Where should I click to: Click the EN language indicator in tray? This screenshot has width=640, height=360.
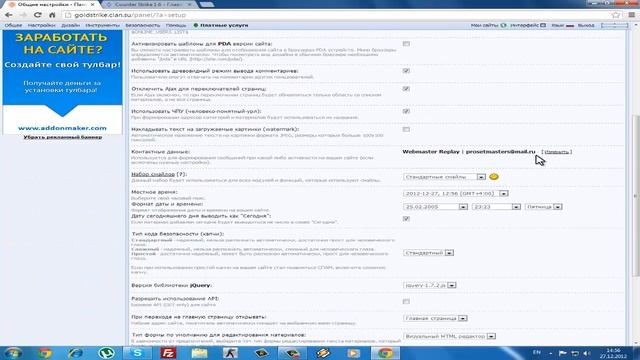[x=537, y=352]
